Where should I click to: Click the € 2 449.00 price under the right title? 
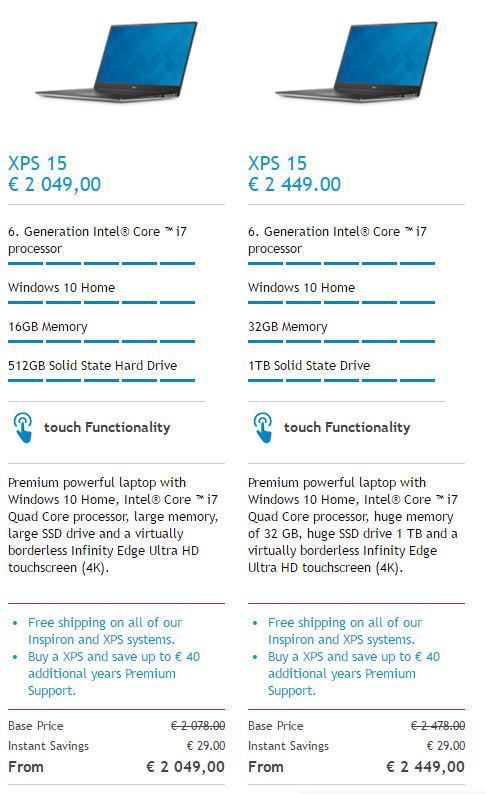(295, 184)
